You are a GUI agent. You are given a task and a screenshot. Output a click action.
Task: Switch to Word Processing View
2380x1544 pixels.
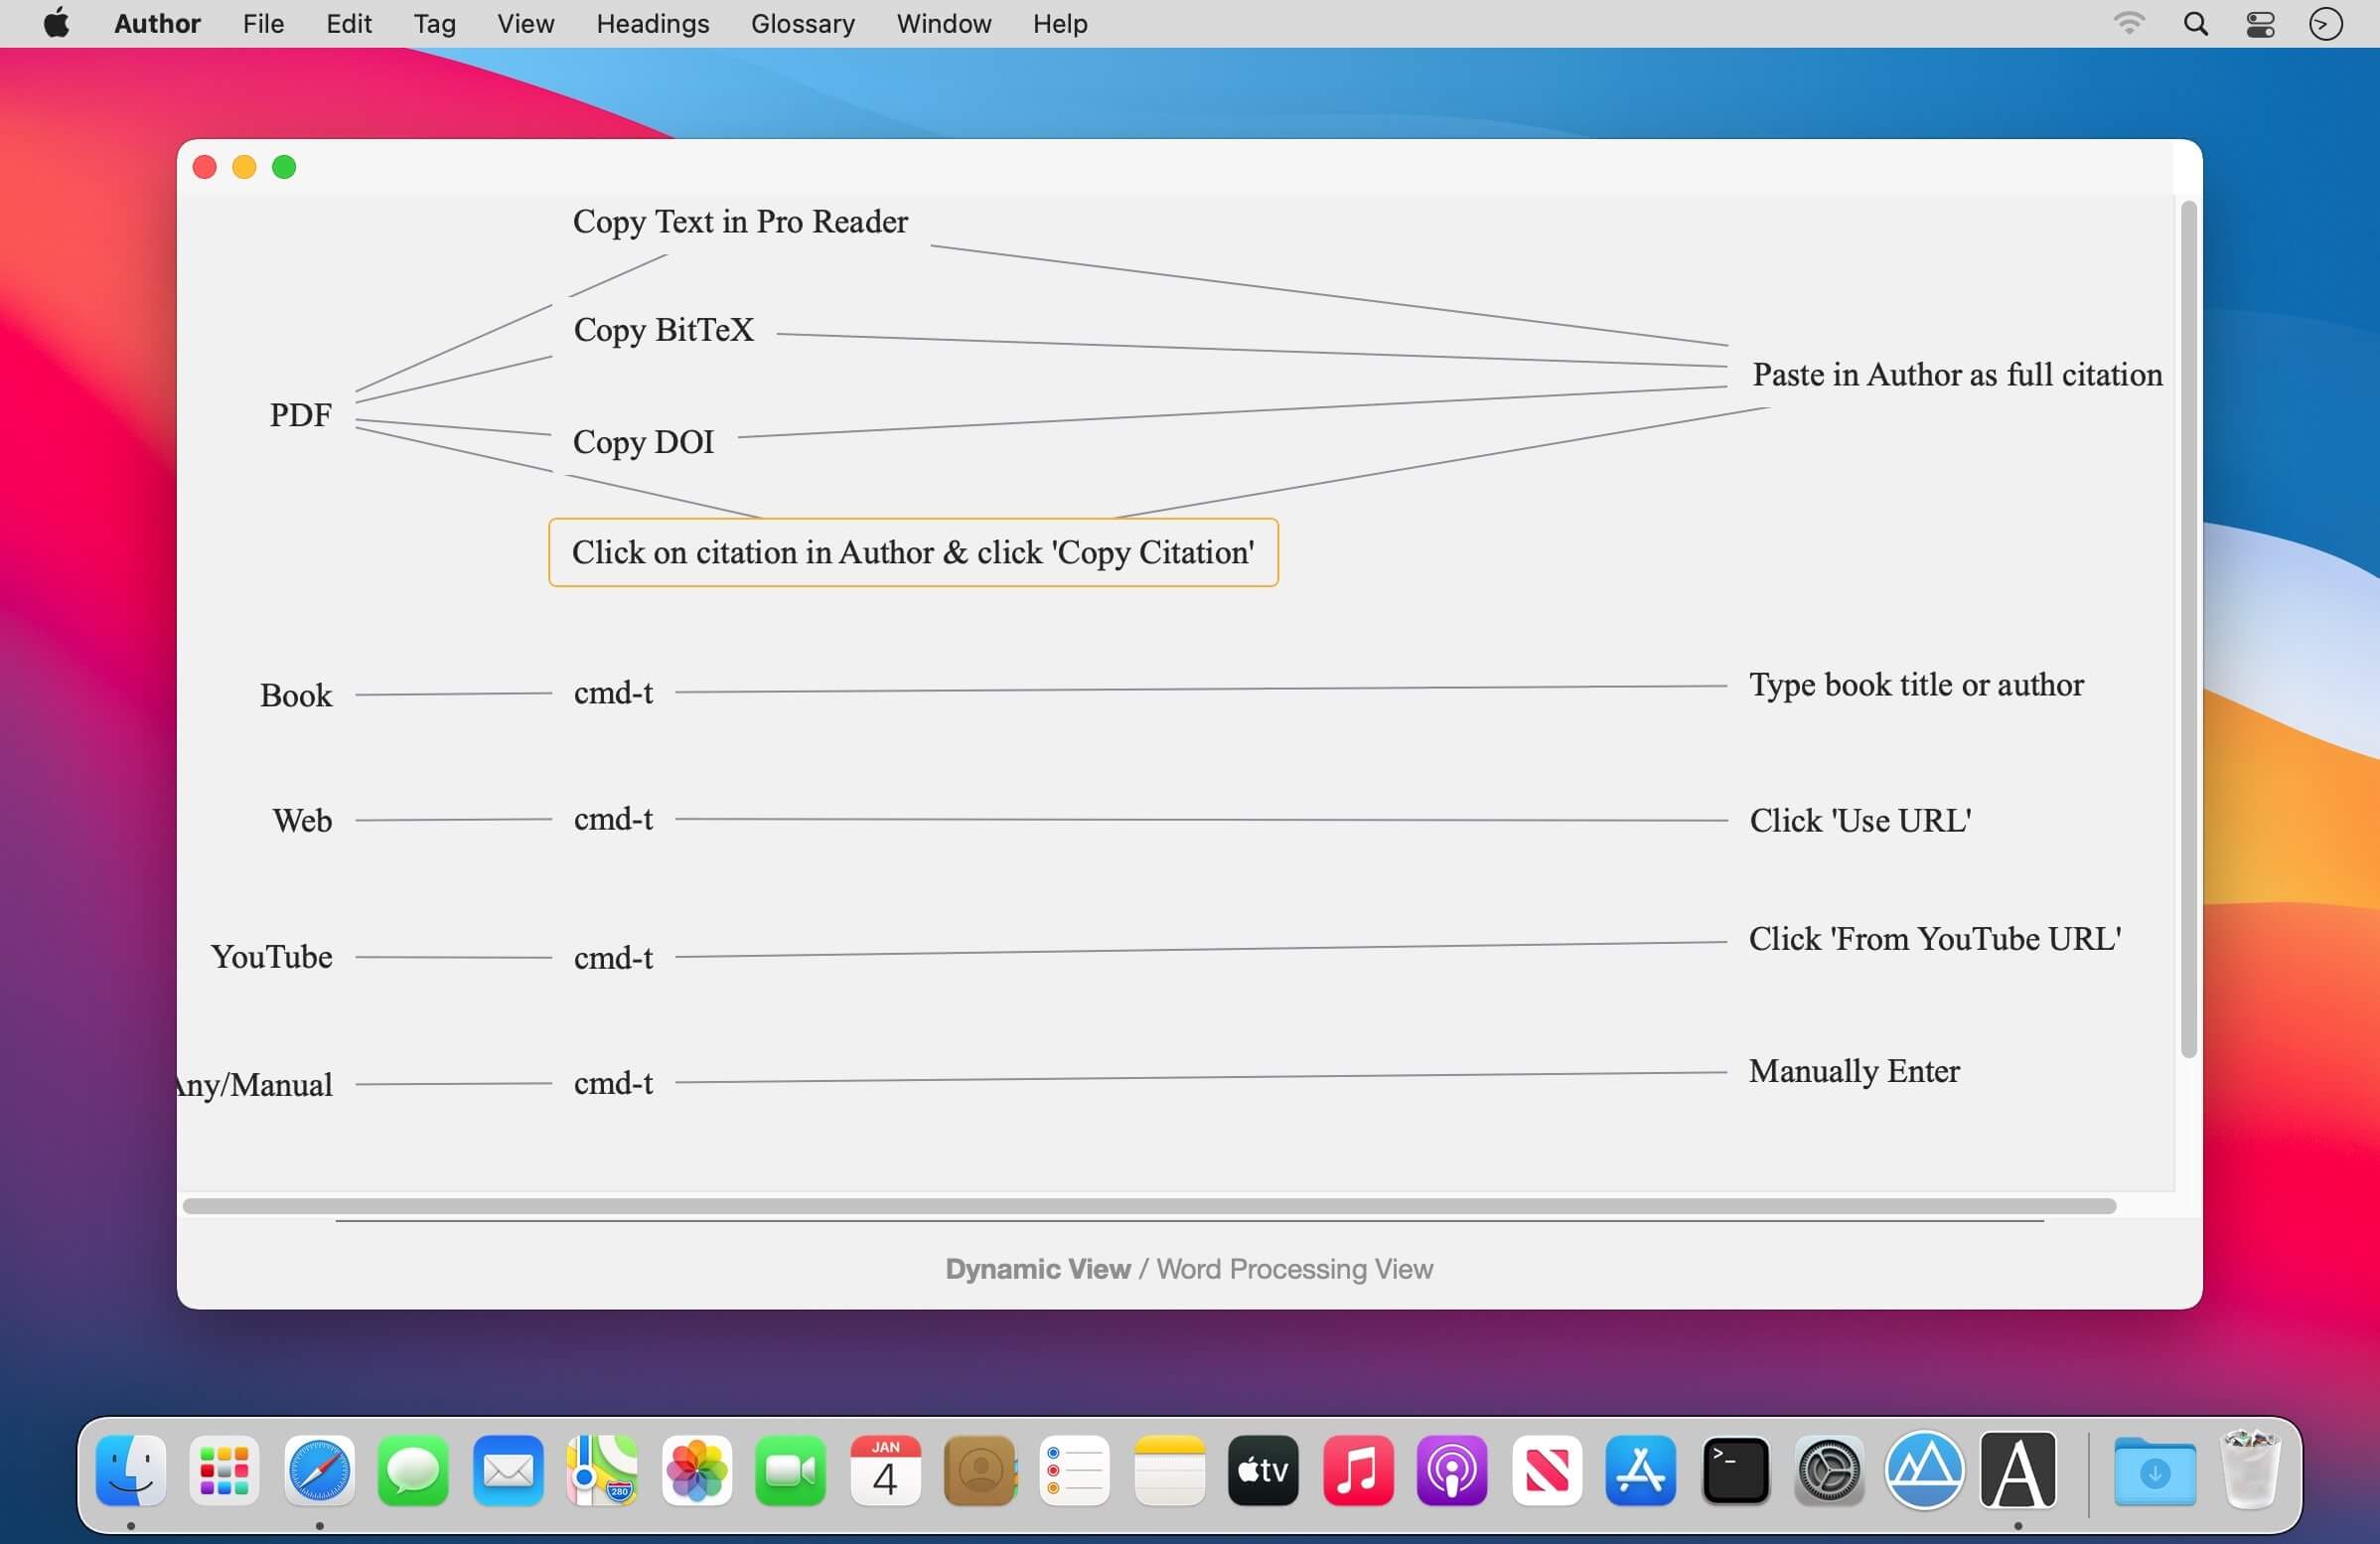tap(1294, 1268)
